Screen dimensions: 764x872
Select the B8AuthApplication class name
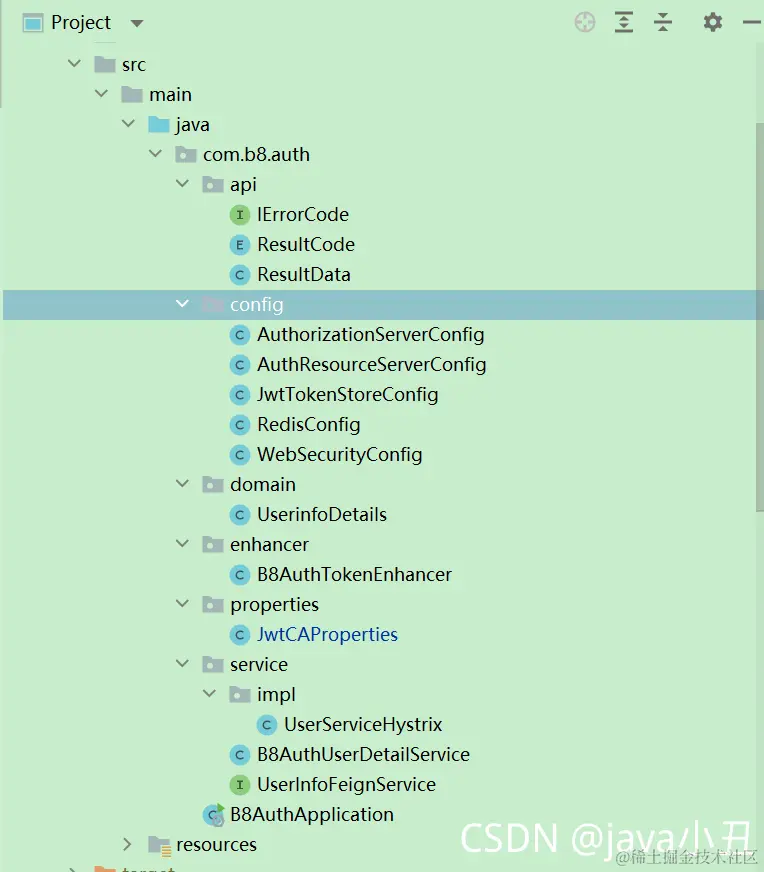tap(312, 815)
